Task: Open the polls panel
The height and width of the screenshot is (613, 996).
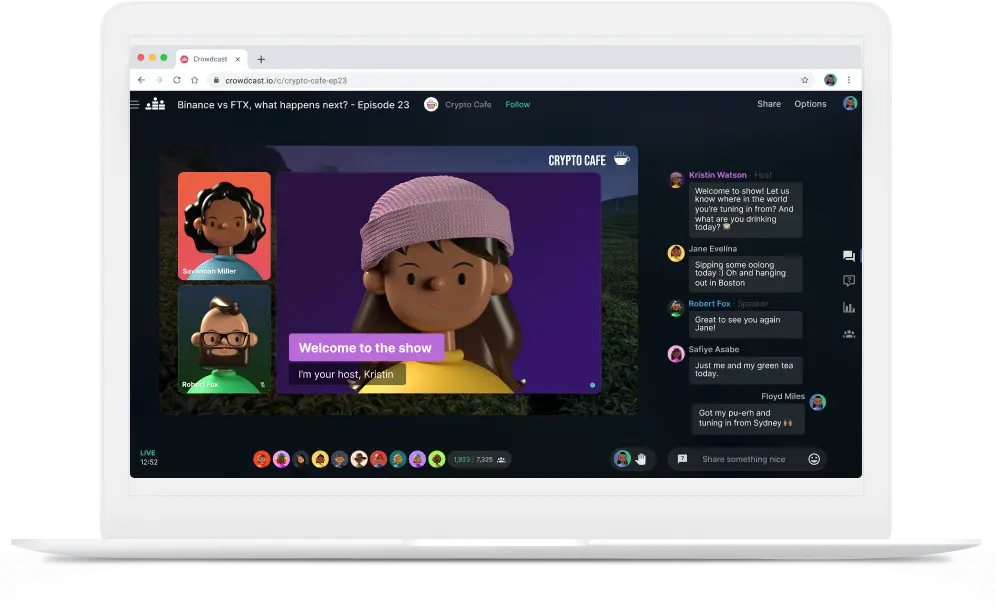Action: click(x=848, y=307)
